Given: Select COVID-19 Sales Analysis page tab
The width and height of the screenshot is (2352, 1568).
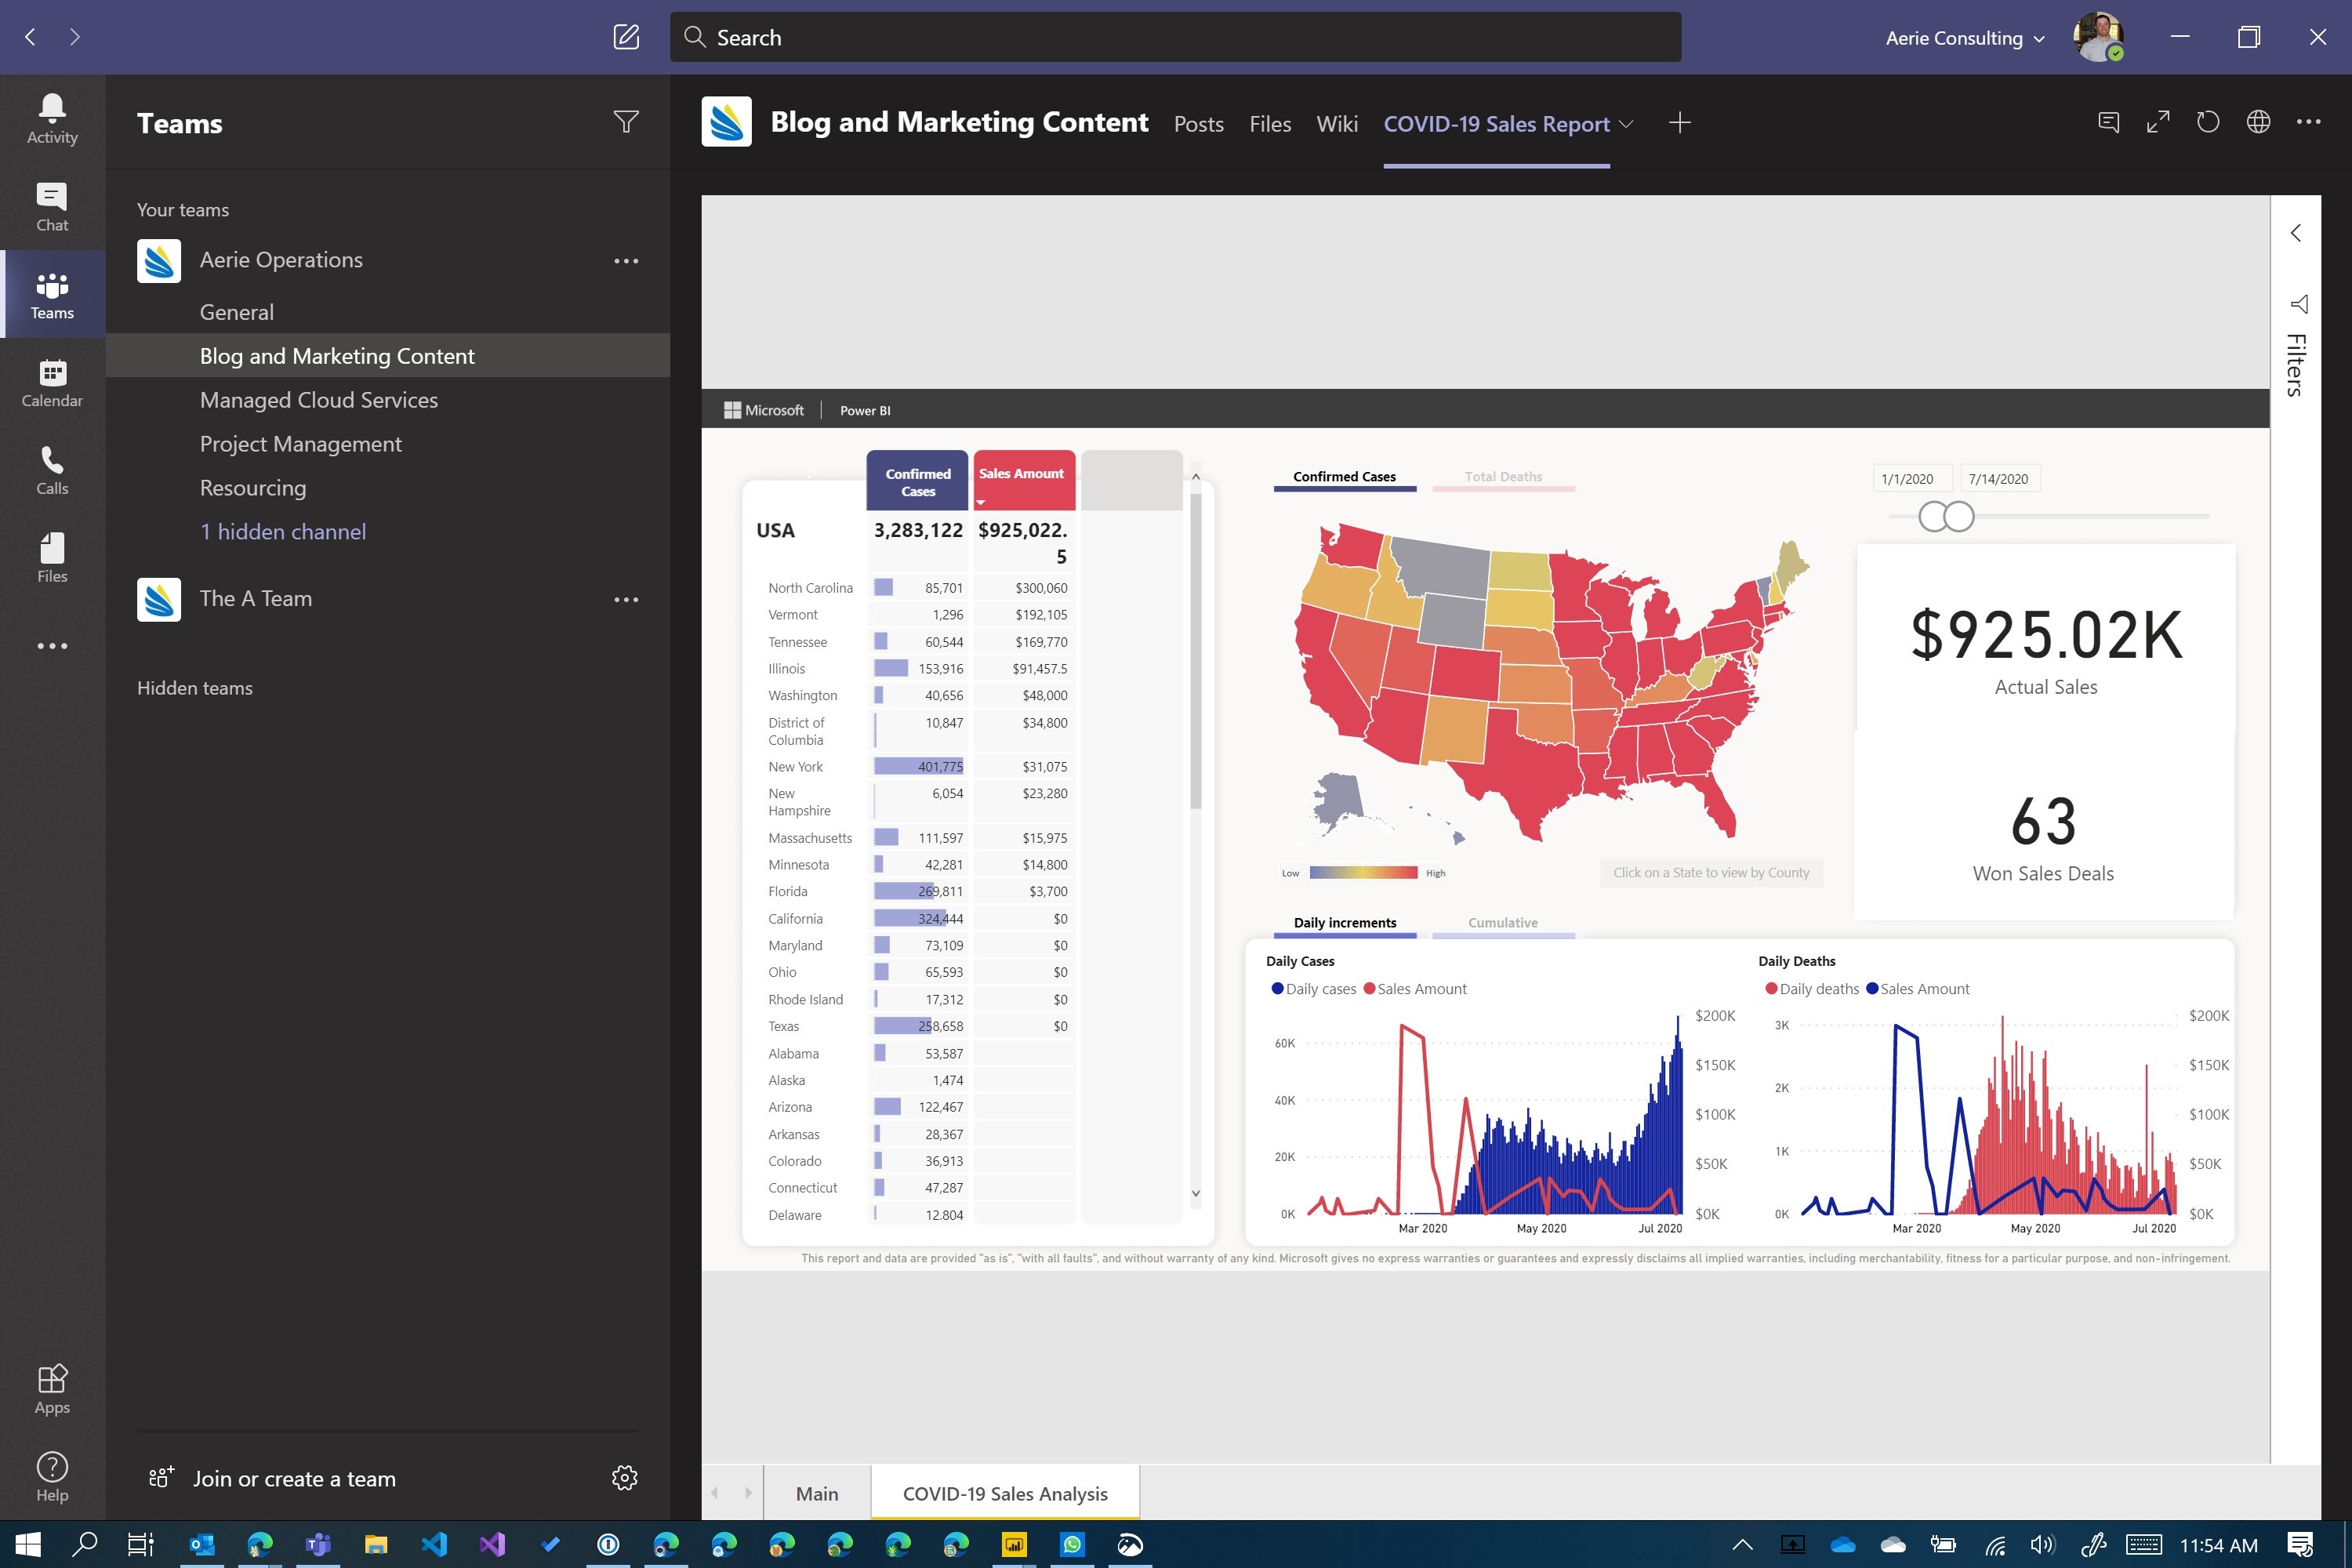Looking at the screenshot, I should (1005, 1493).
